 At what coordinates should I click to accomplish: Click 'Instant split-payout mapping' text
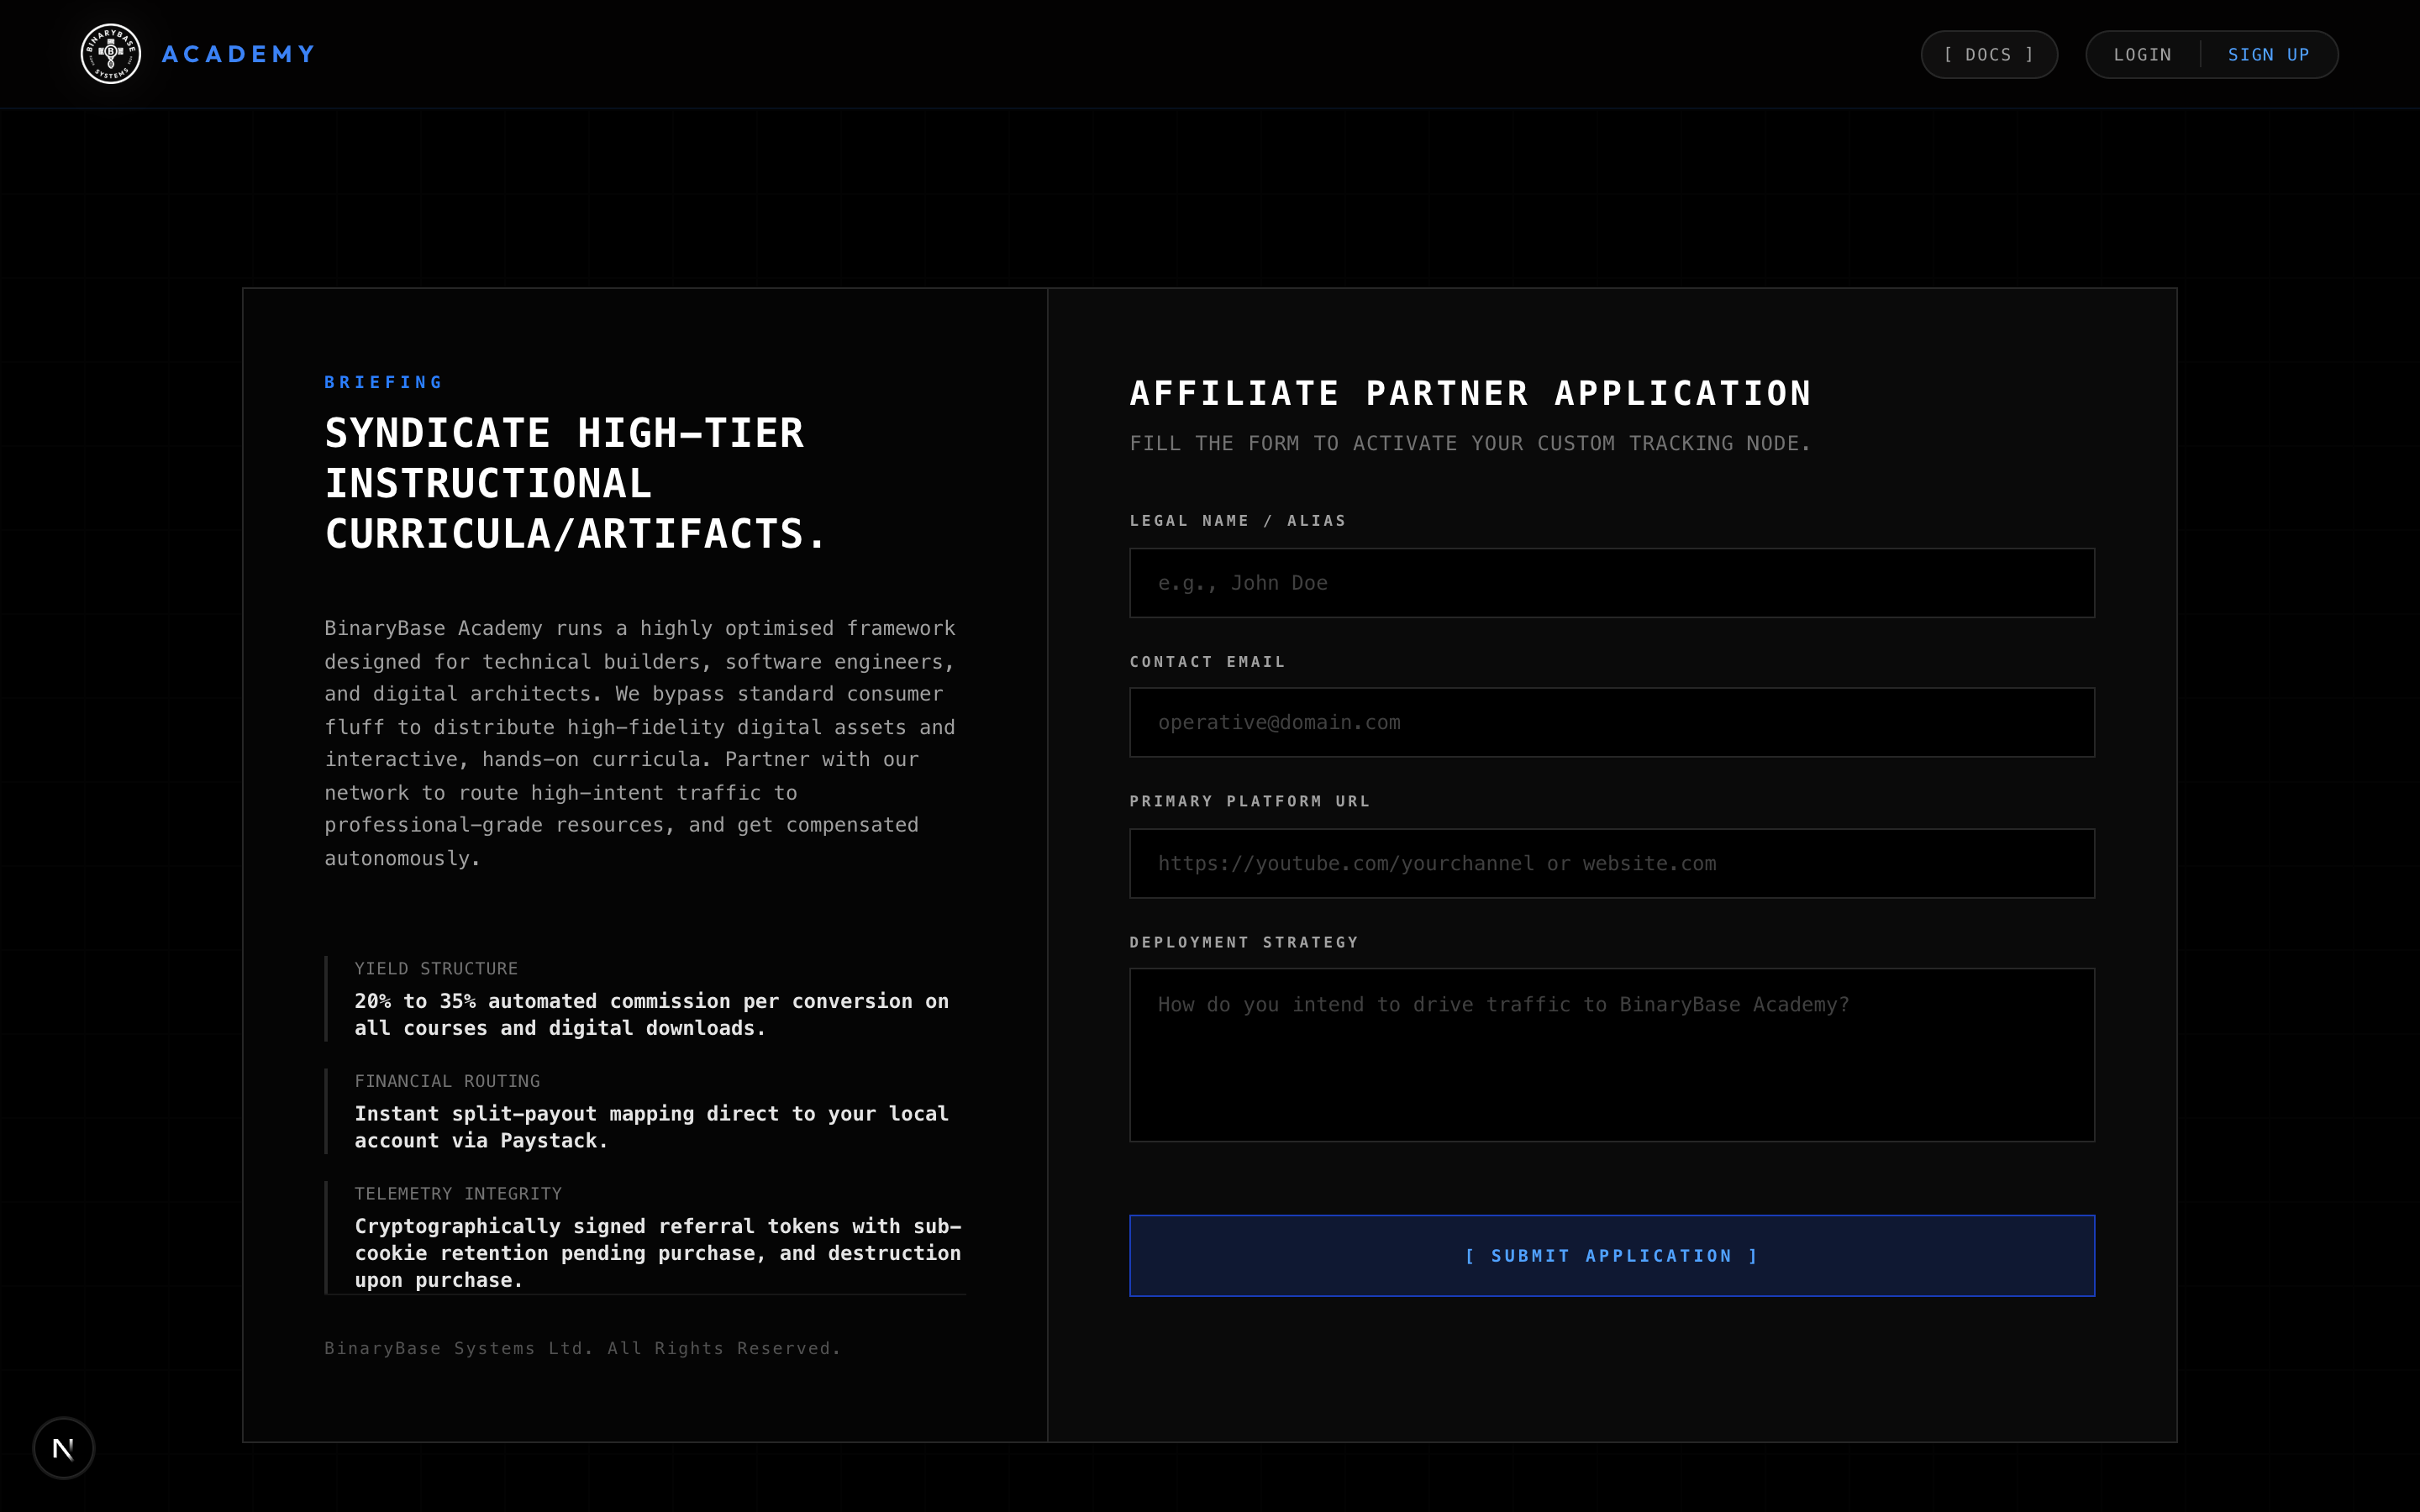point(652,1127)
